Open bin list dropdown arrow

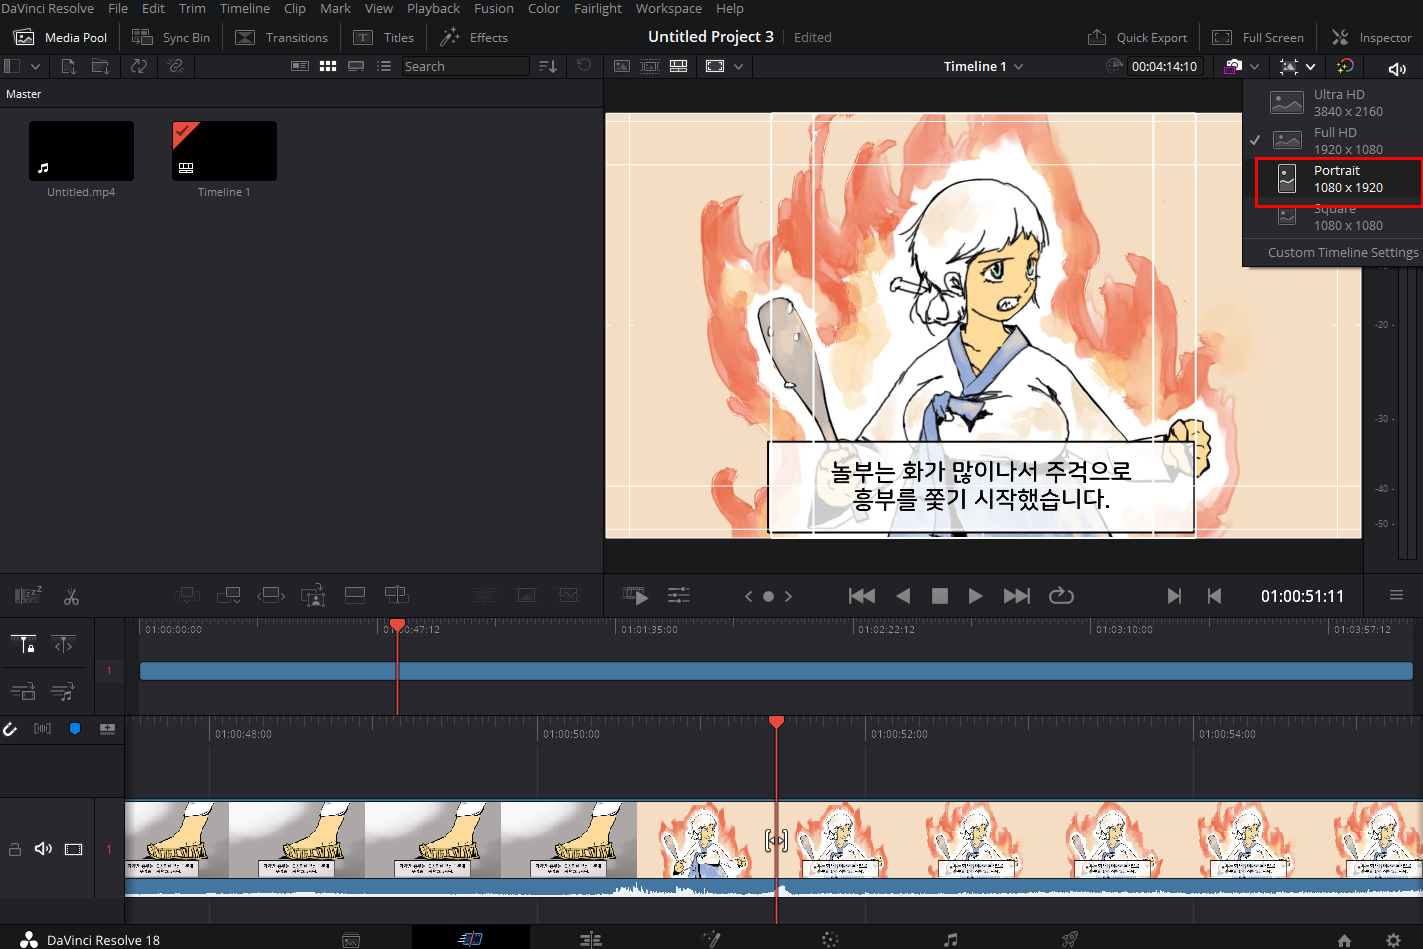(x=35, y=67)
